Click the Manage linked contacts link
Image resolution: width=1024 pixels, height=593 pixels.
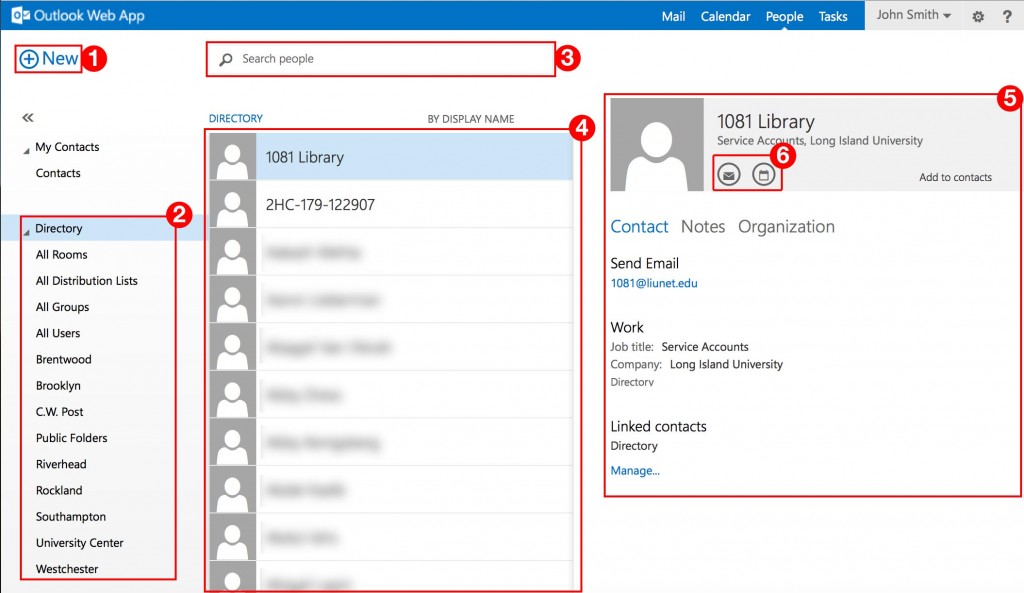[635, 470]
